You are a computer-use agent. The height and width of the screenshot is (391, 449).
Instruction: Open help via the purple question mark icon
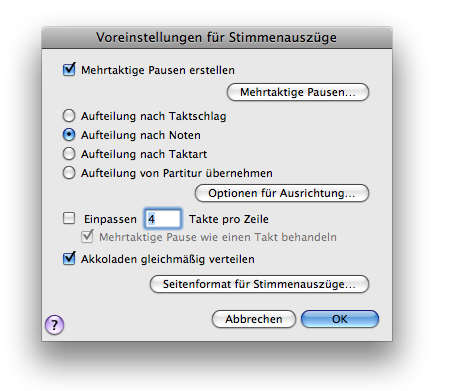[54, 325]
